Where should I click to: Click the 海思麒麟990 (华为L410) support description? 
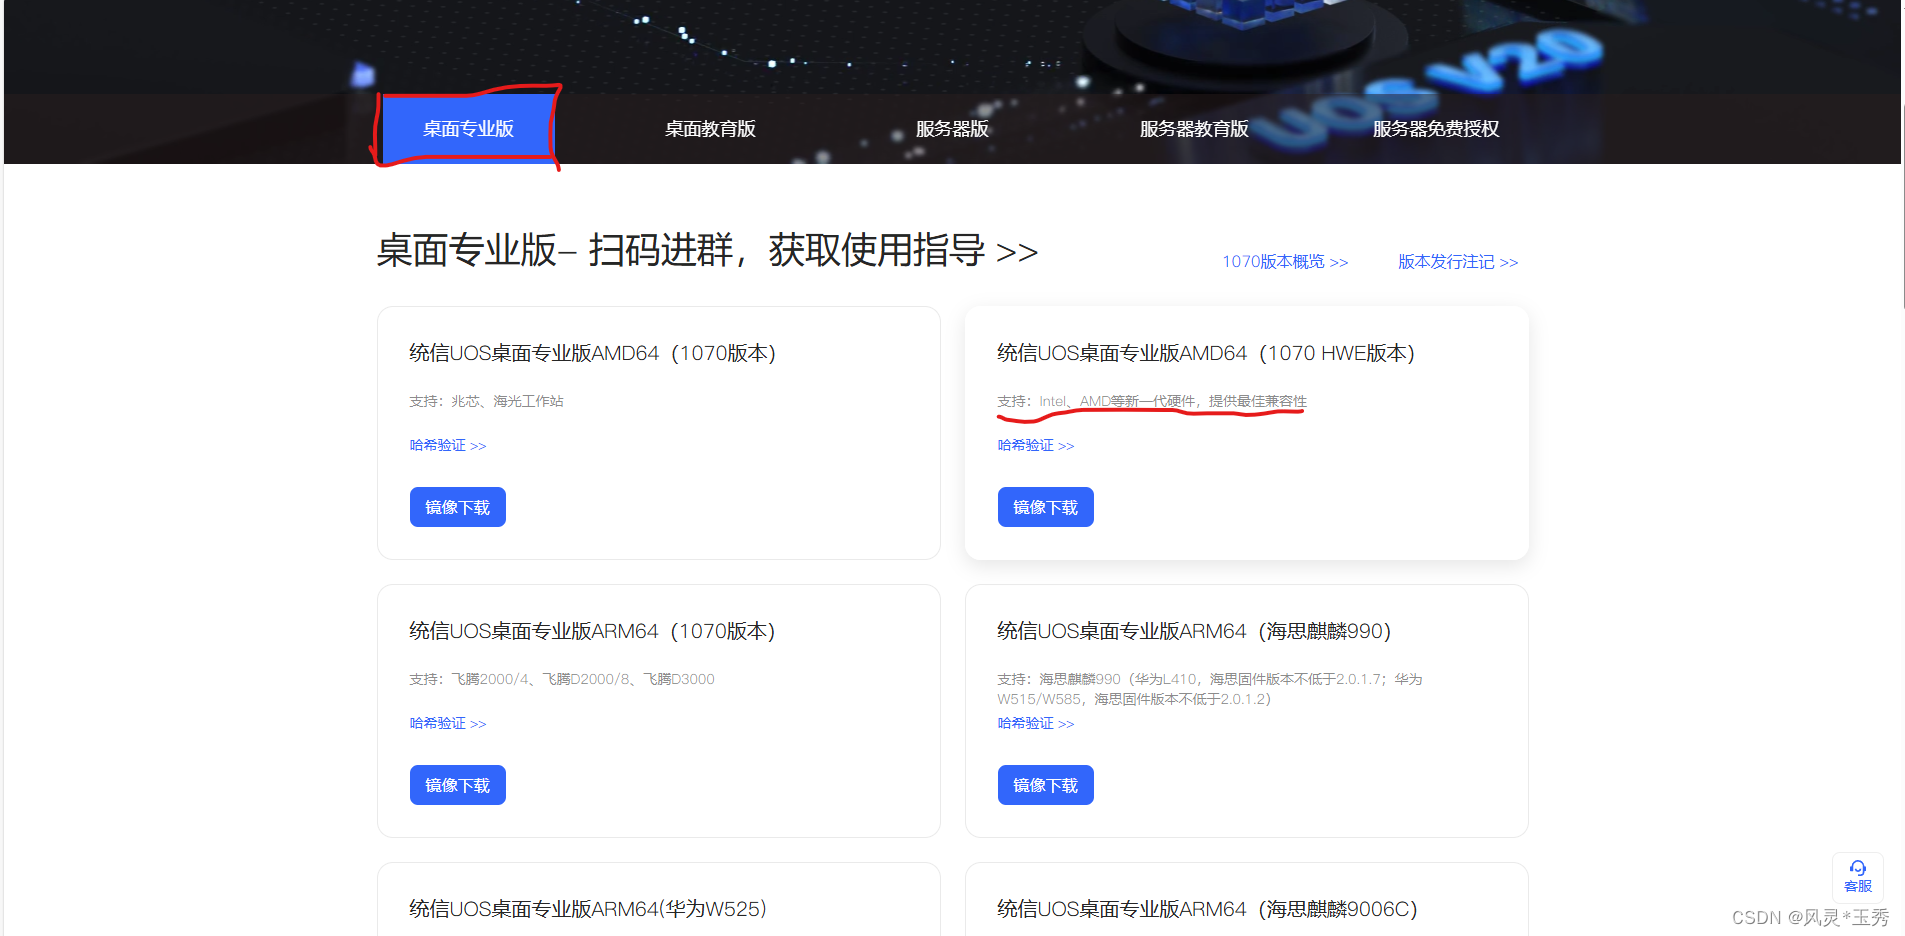pos(1210,689)
